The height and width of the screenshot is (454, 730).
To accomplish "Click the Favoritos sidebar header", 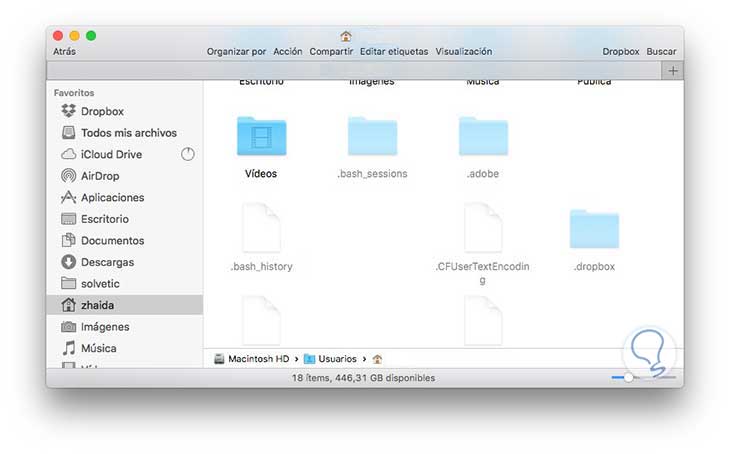I will coord(74,93).
